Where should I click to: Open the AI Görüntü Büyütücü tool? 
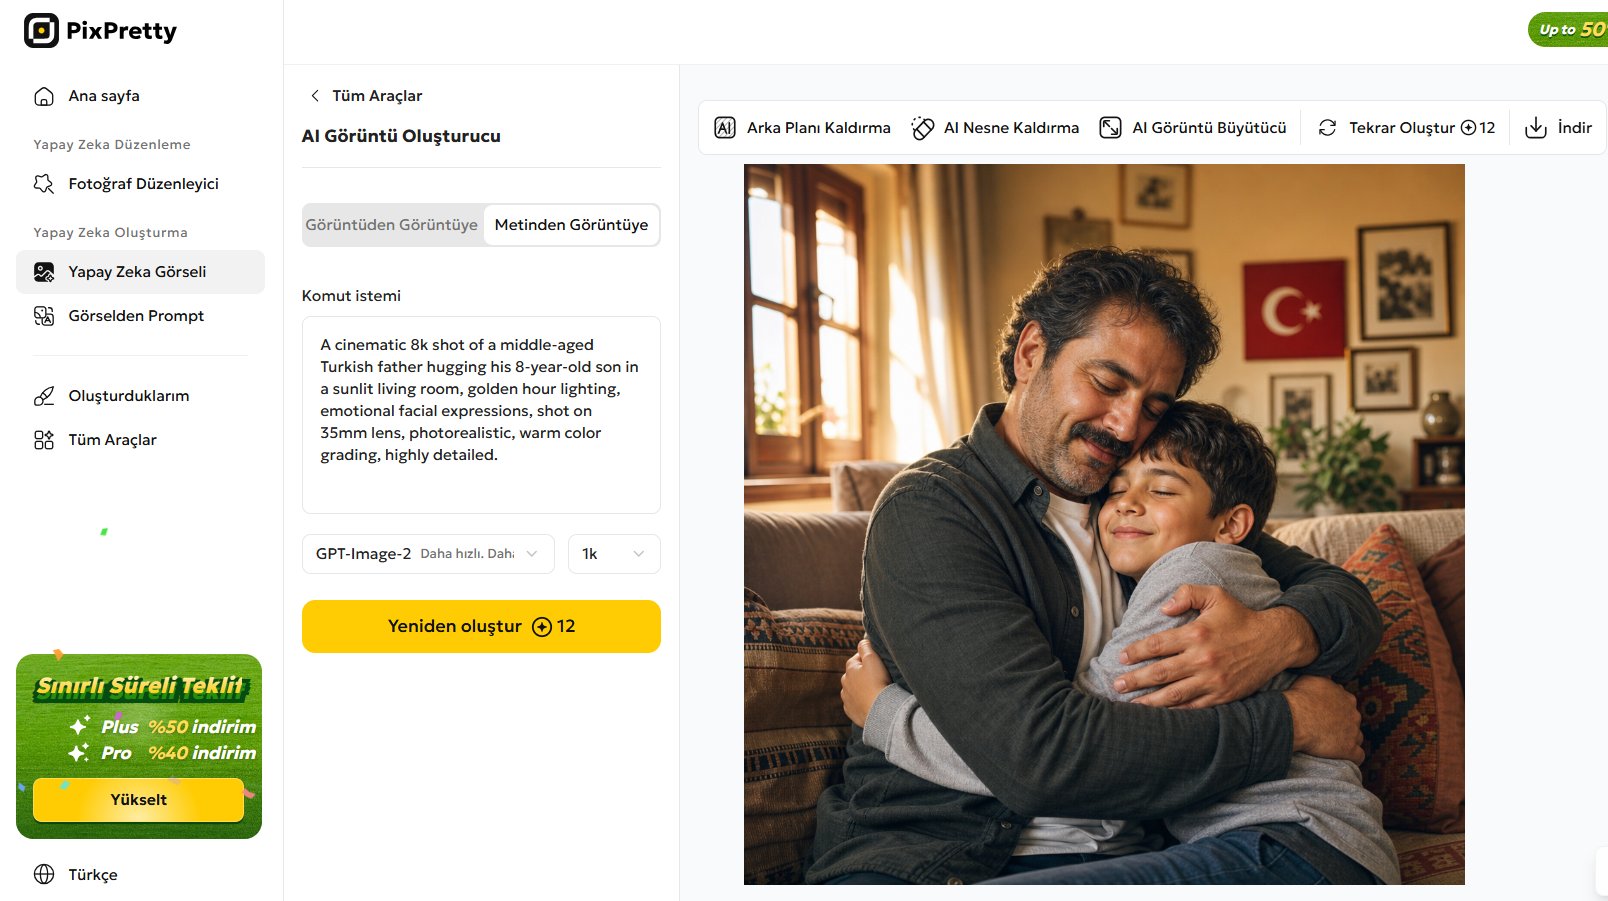tap(1193, 128)
